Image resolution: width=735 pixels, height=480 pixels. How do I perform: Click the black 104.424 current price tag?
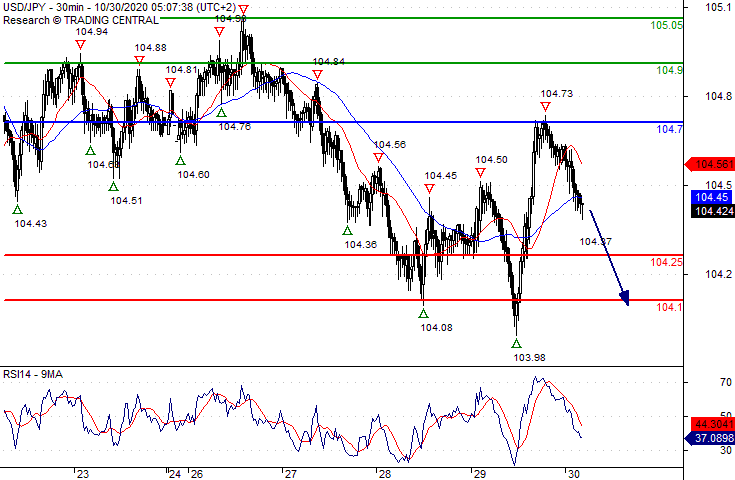[712, 211]
